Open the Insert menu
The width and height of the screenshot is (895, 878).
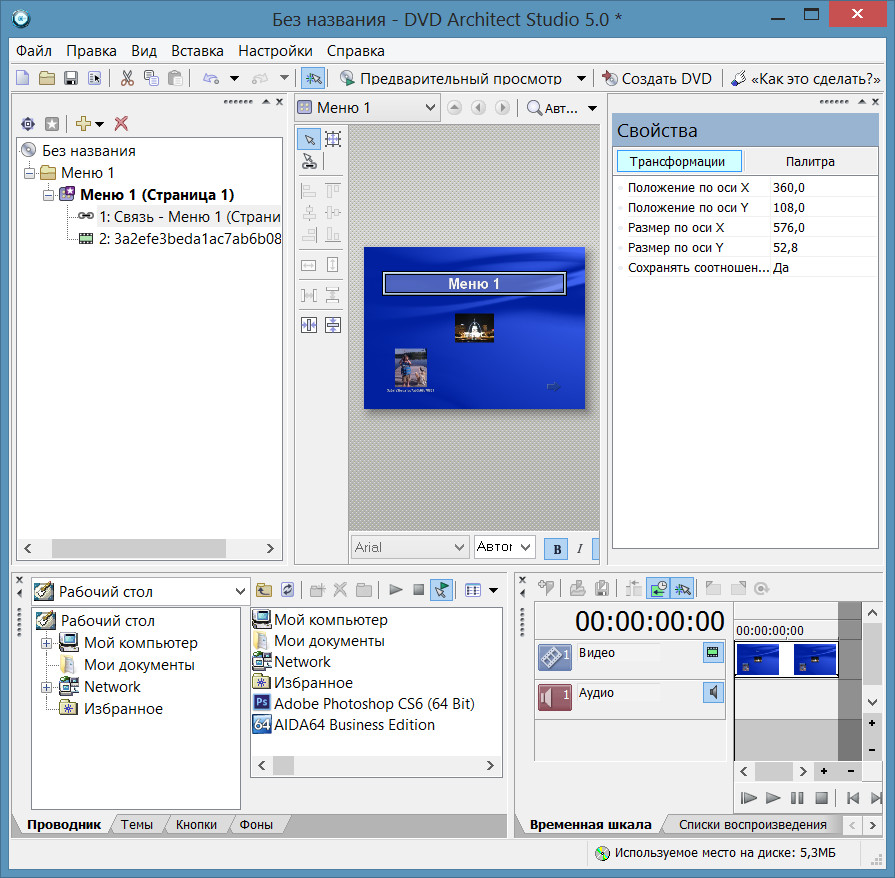(197, 50)
